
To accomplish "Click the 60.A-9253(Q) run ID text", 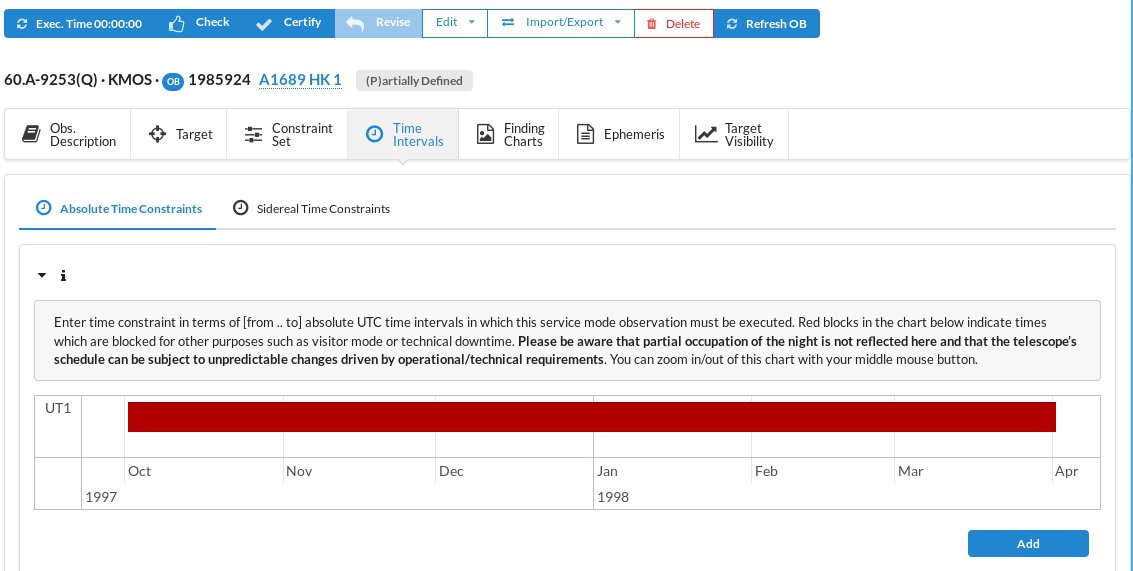I will click(51, 80).
